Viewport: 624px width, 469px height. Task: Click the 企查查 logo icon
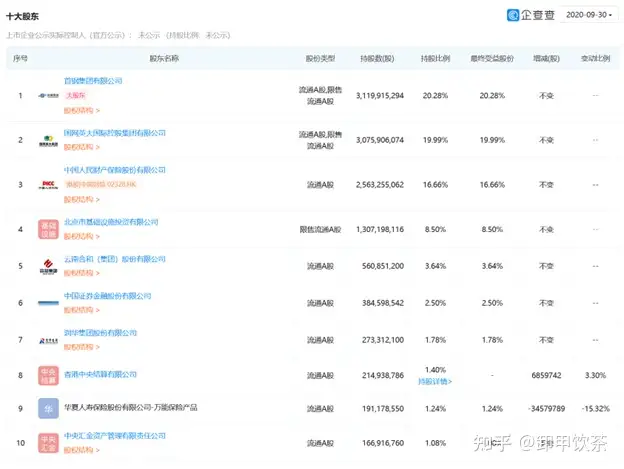tap(513, 15)
